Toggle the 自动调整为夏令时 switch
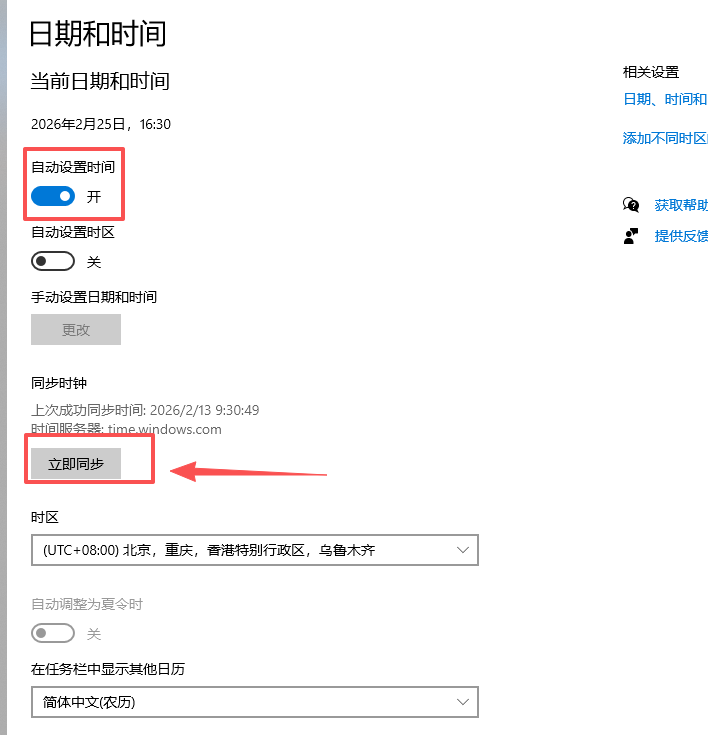 (x=53, y=633)
